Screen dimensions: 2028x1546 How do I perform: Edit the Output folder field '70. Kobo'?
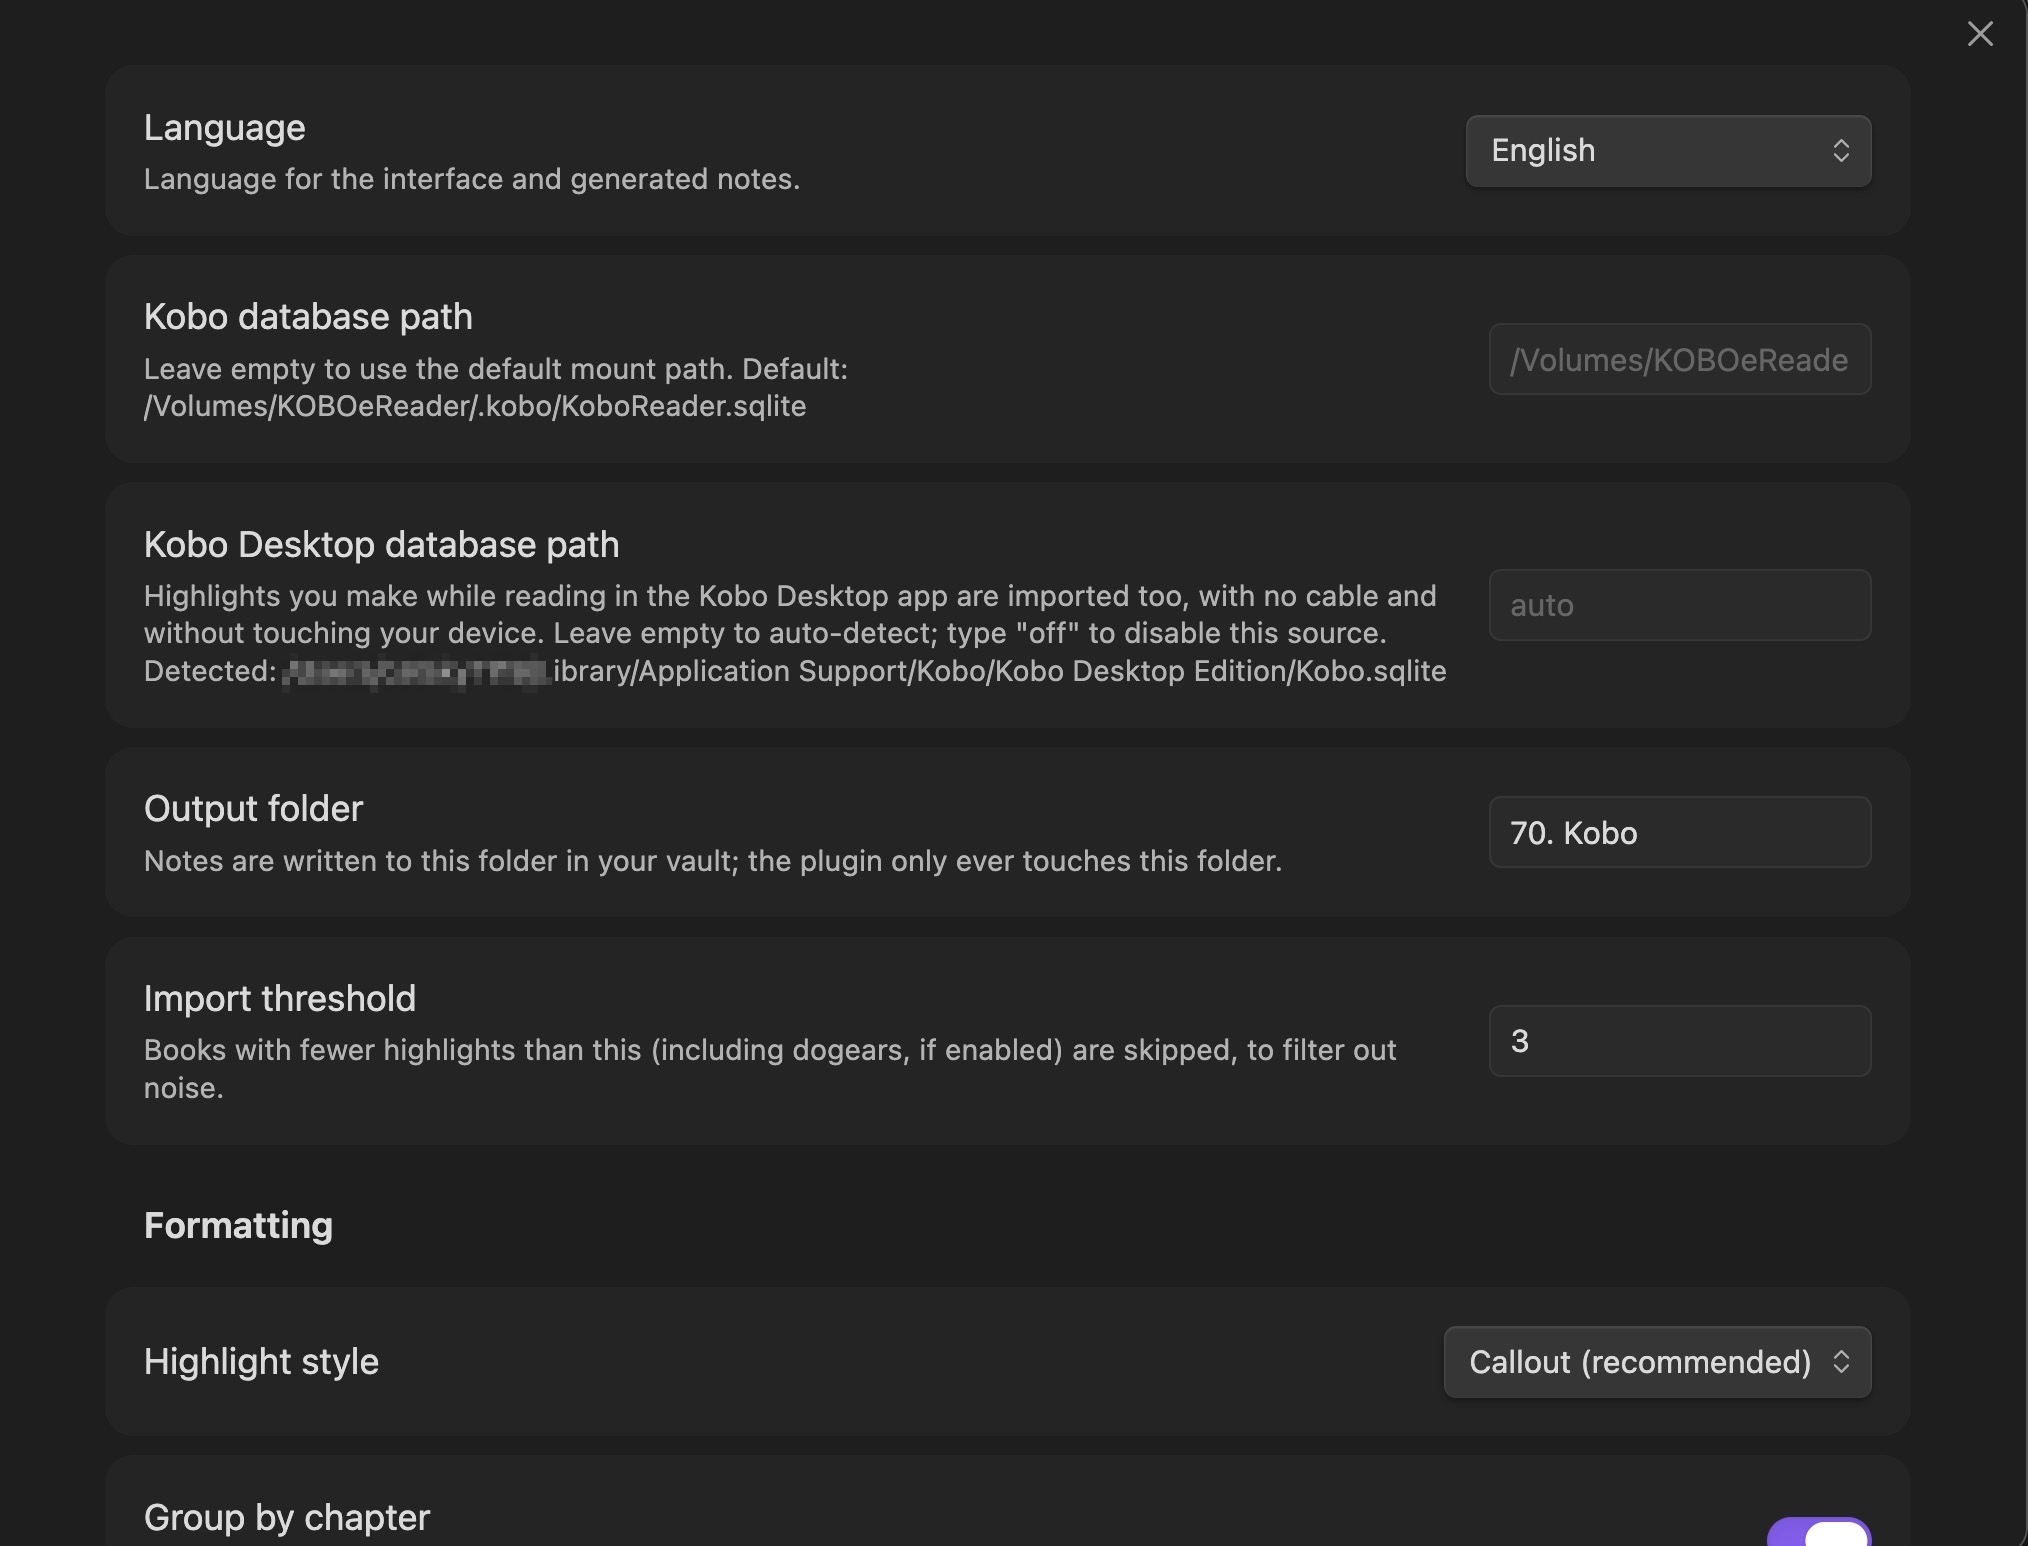pos(1680,832)
